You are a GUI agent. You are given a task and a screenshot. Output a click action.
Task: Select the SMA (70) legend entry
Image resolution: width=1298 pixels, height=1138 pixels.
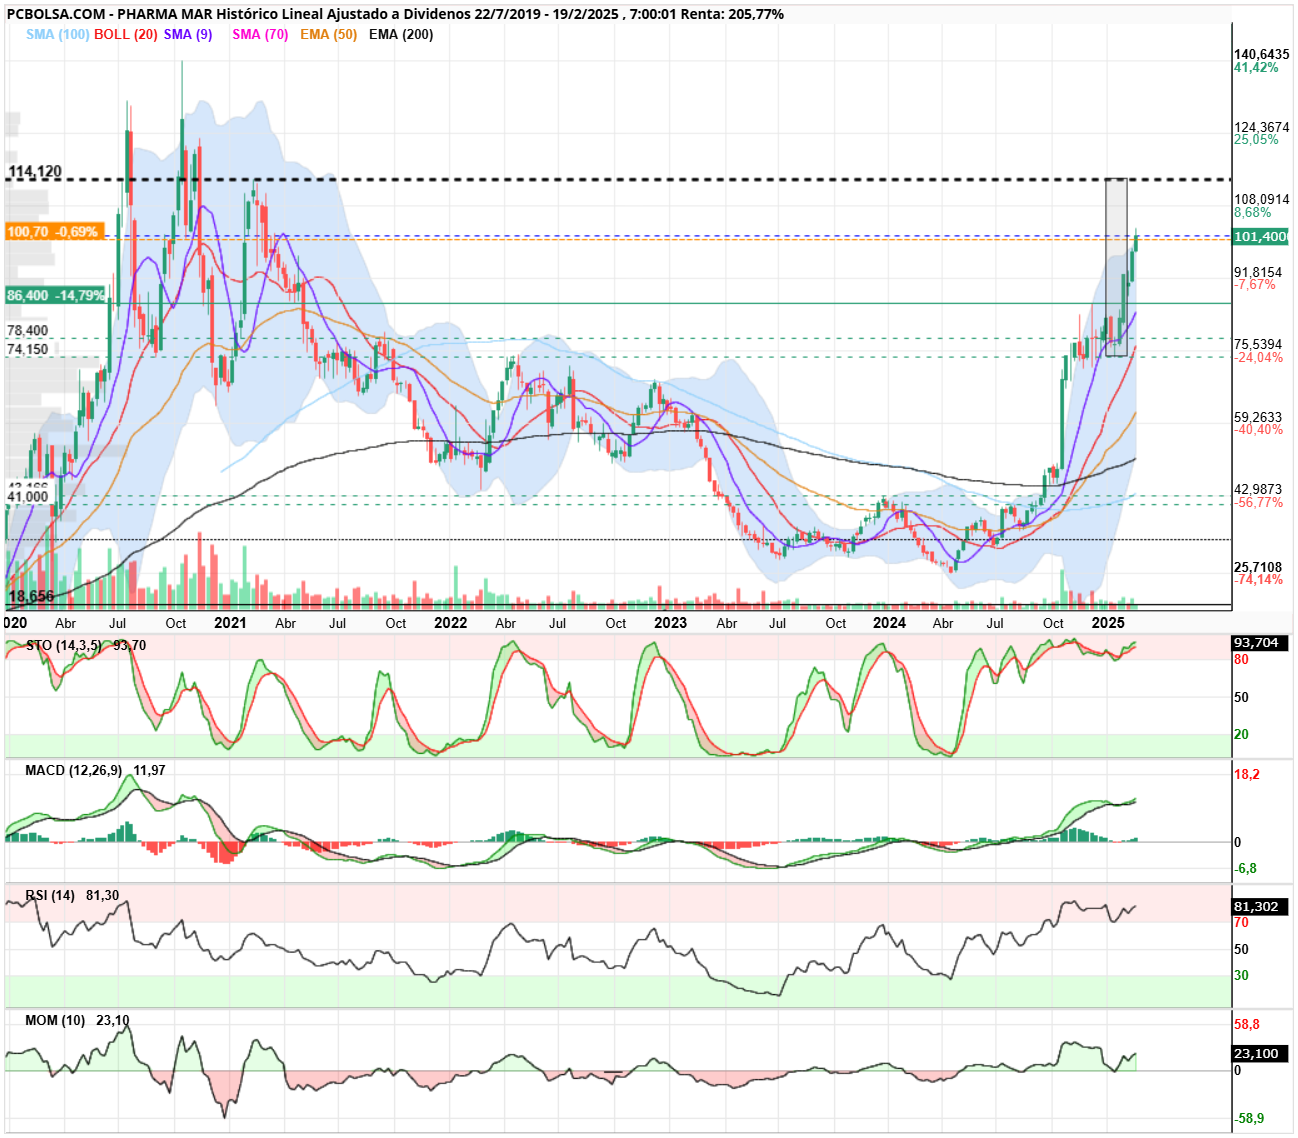260,34
